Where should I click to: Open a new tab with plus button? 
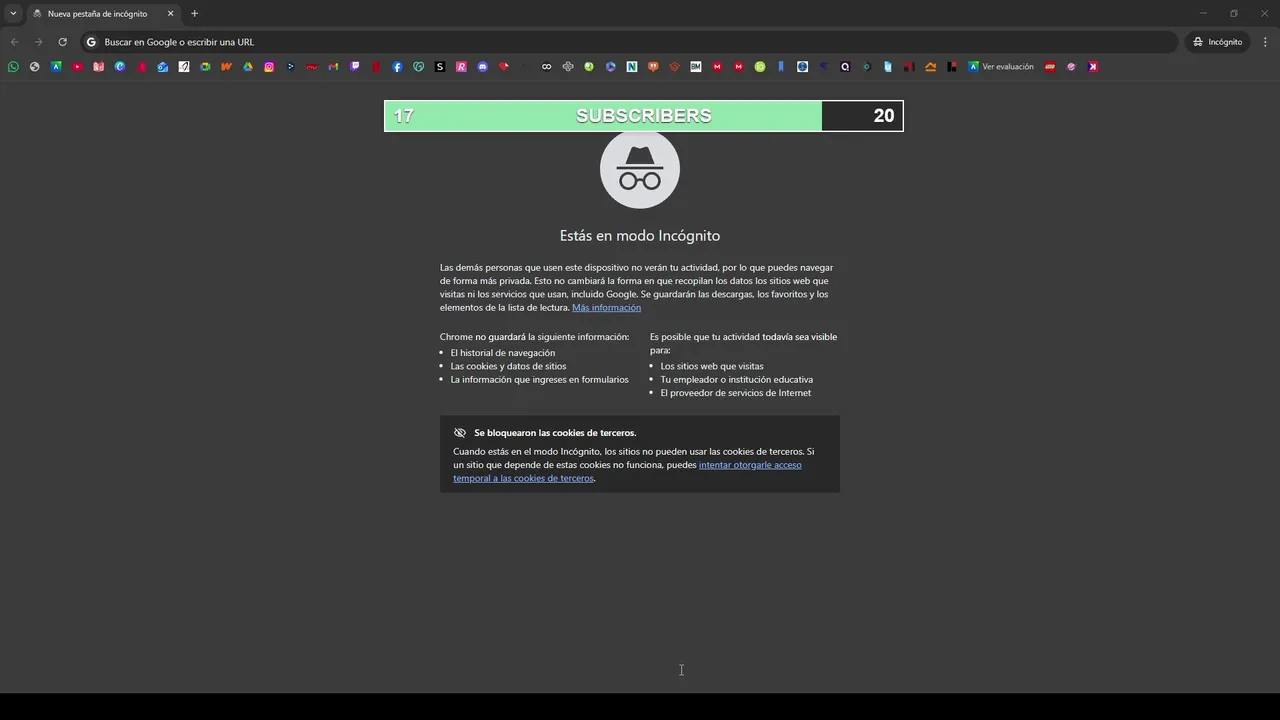click(x=194, y=14)
